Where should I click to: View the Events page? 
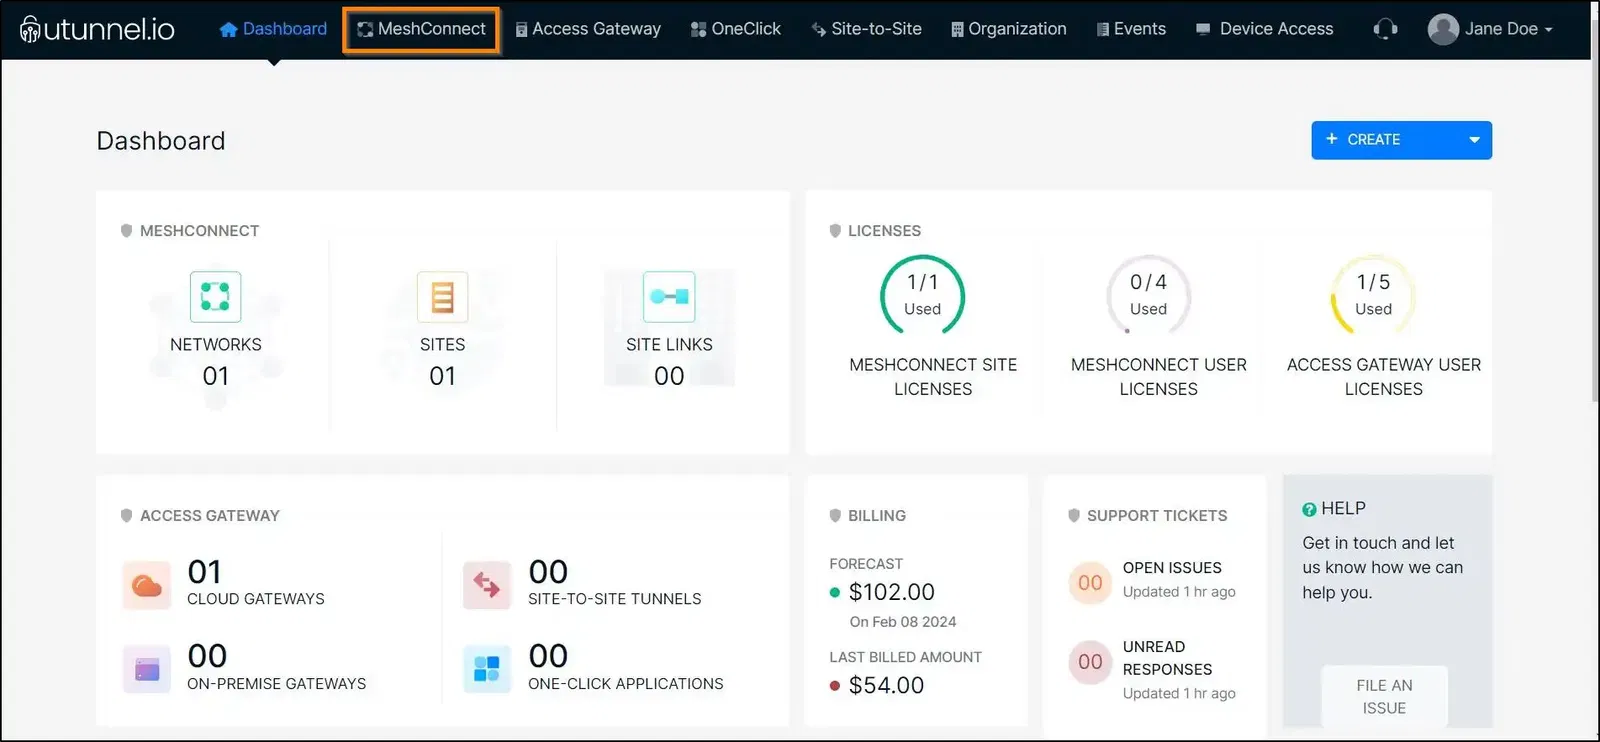(1131, 29)
